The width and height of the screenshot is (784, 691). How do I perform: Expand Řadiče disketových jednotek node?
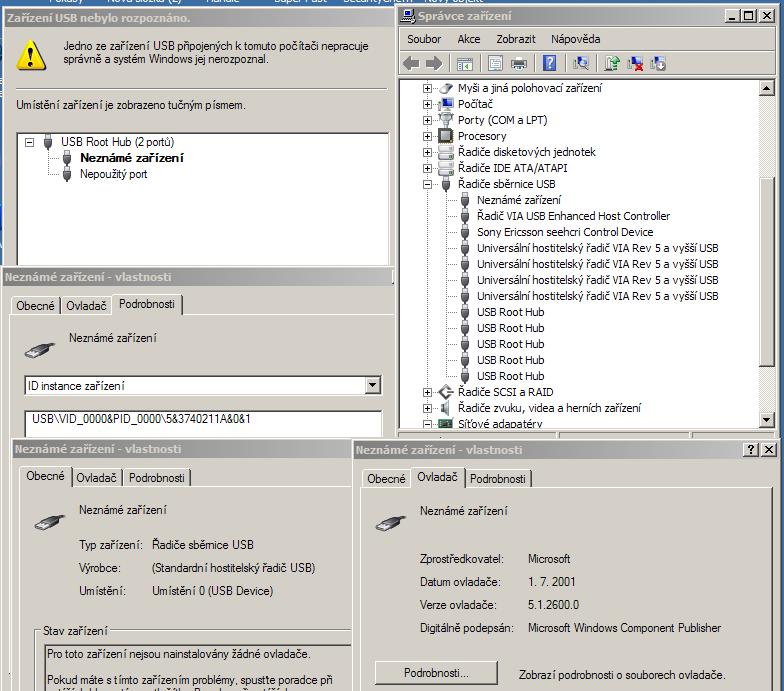427,152
